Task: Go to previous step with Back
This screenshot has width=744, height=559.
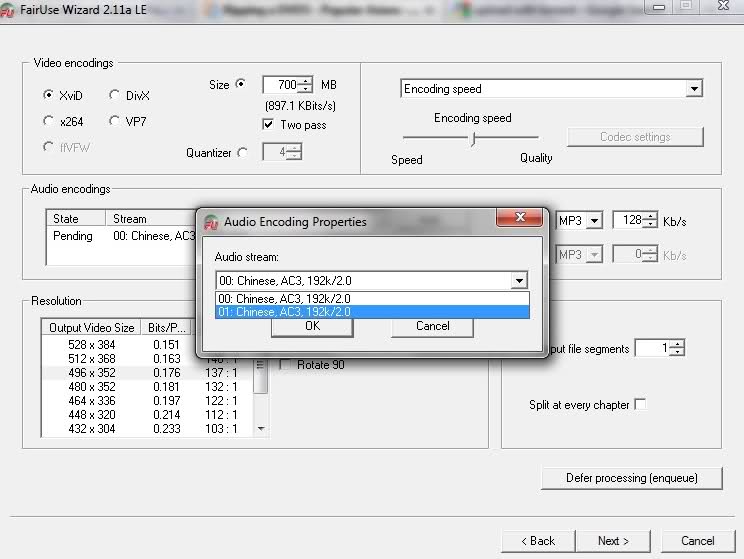Action: click(x=538, y=541)
